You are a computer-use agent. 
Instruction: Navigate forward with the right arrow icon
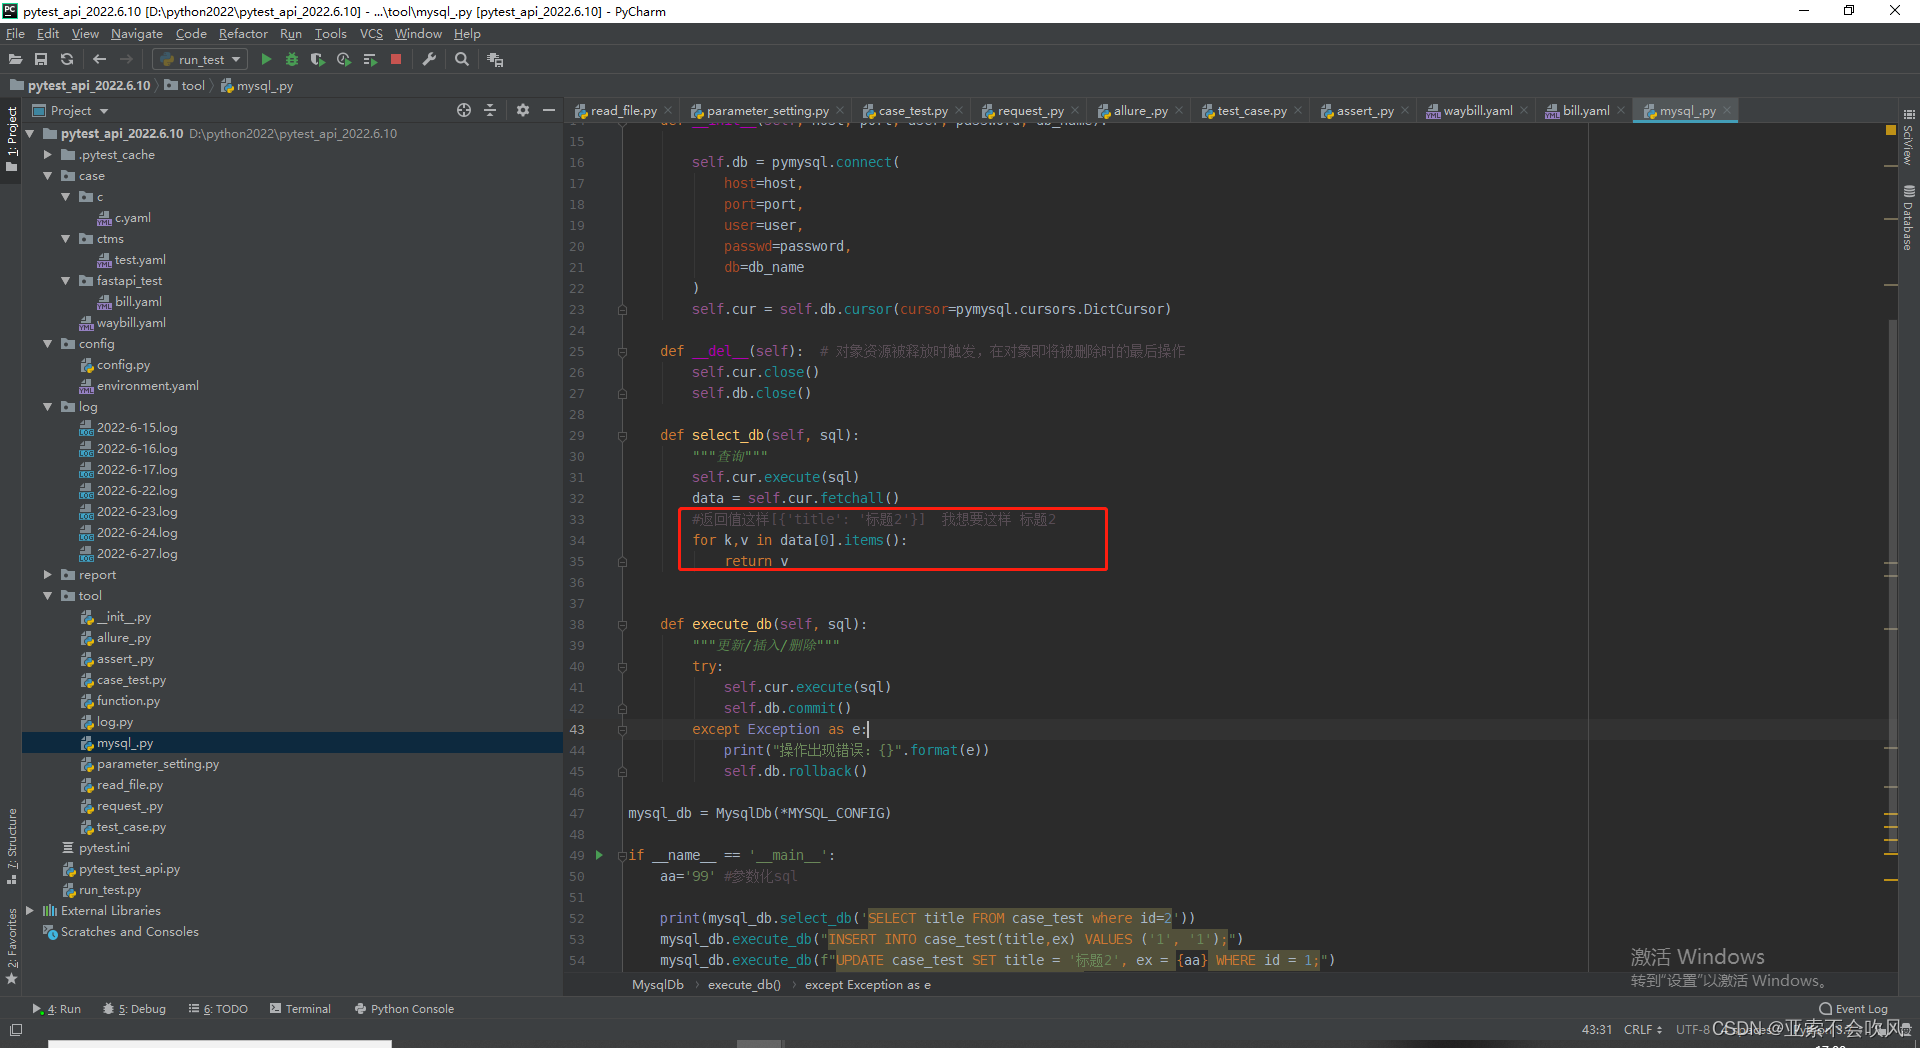click(126, 60)
